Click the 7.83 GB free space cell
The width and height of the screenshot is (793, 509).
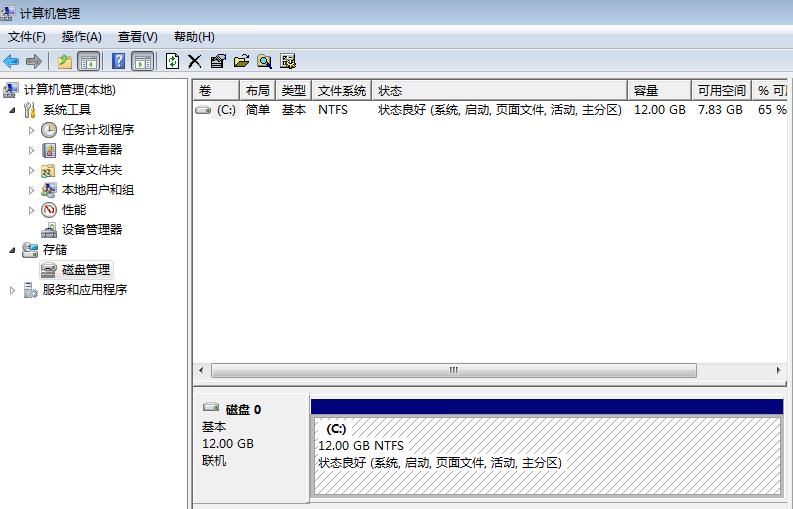720,110
